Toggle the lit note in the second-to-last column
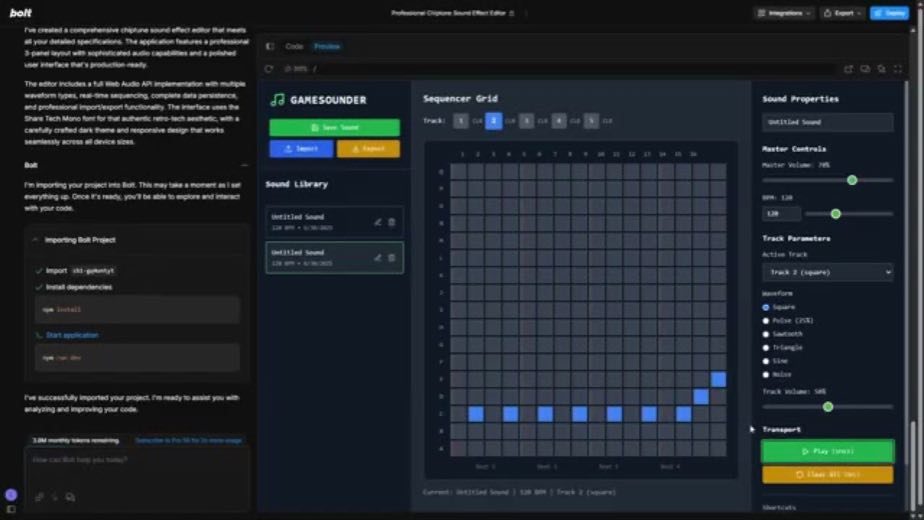Viewport: 924px width, 520px height. coord(701,397)
